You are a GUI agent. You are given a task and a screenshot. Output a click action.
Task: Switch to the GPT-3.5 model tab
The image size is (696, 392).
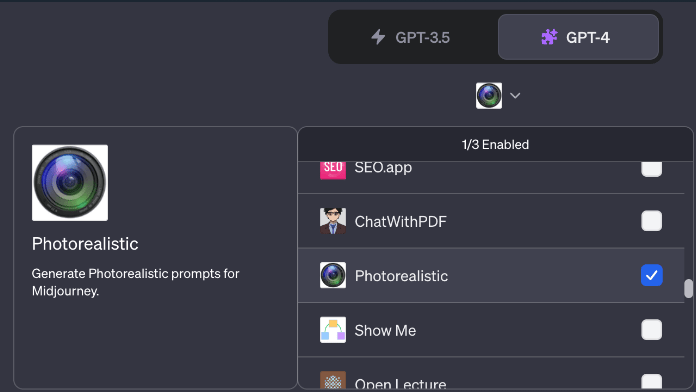click(x=413, y=37)
